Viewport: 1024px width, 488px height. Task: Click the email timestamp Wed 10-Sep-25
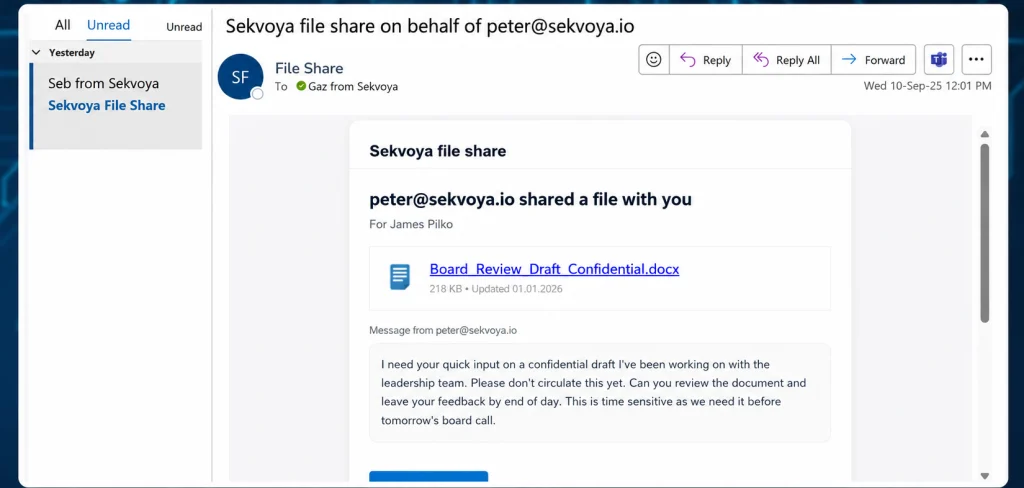[927, 86]
